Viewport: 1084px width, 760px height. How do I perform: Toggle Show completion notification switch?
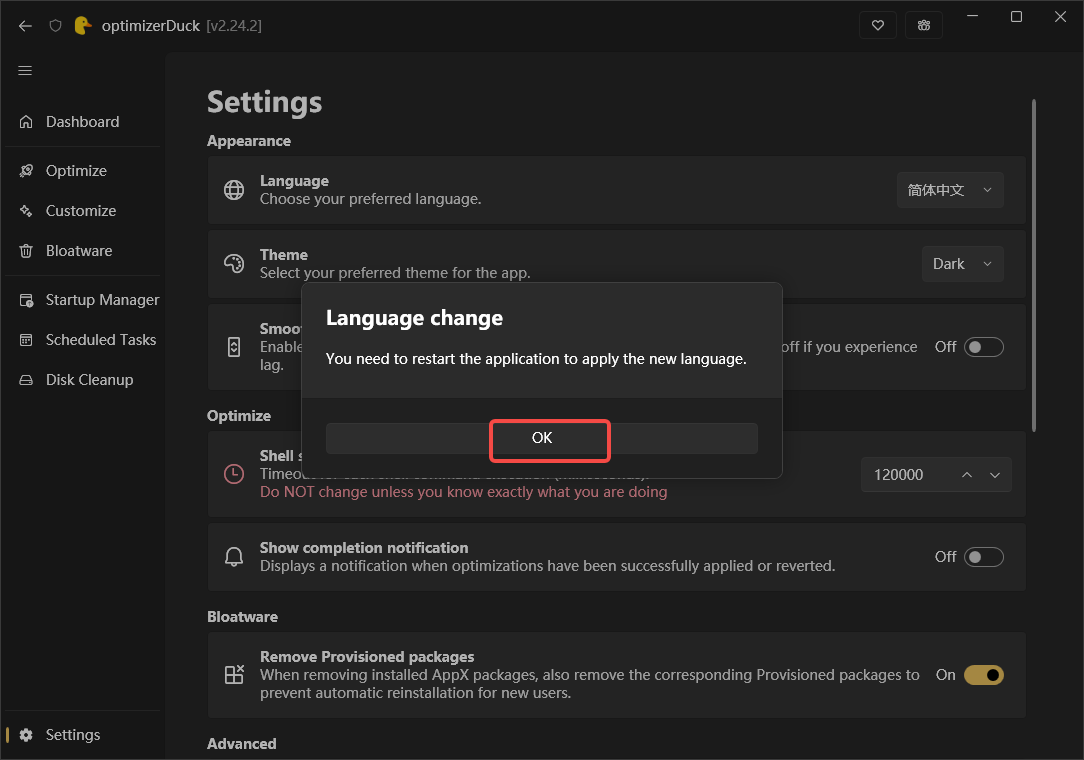pyautogui.click(x=983, y=557)
